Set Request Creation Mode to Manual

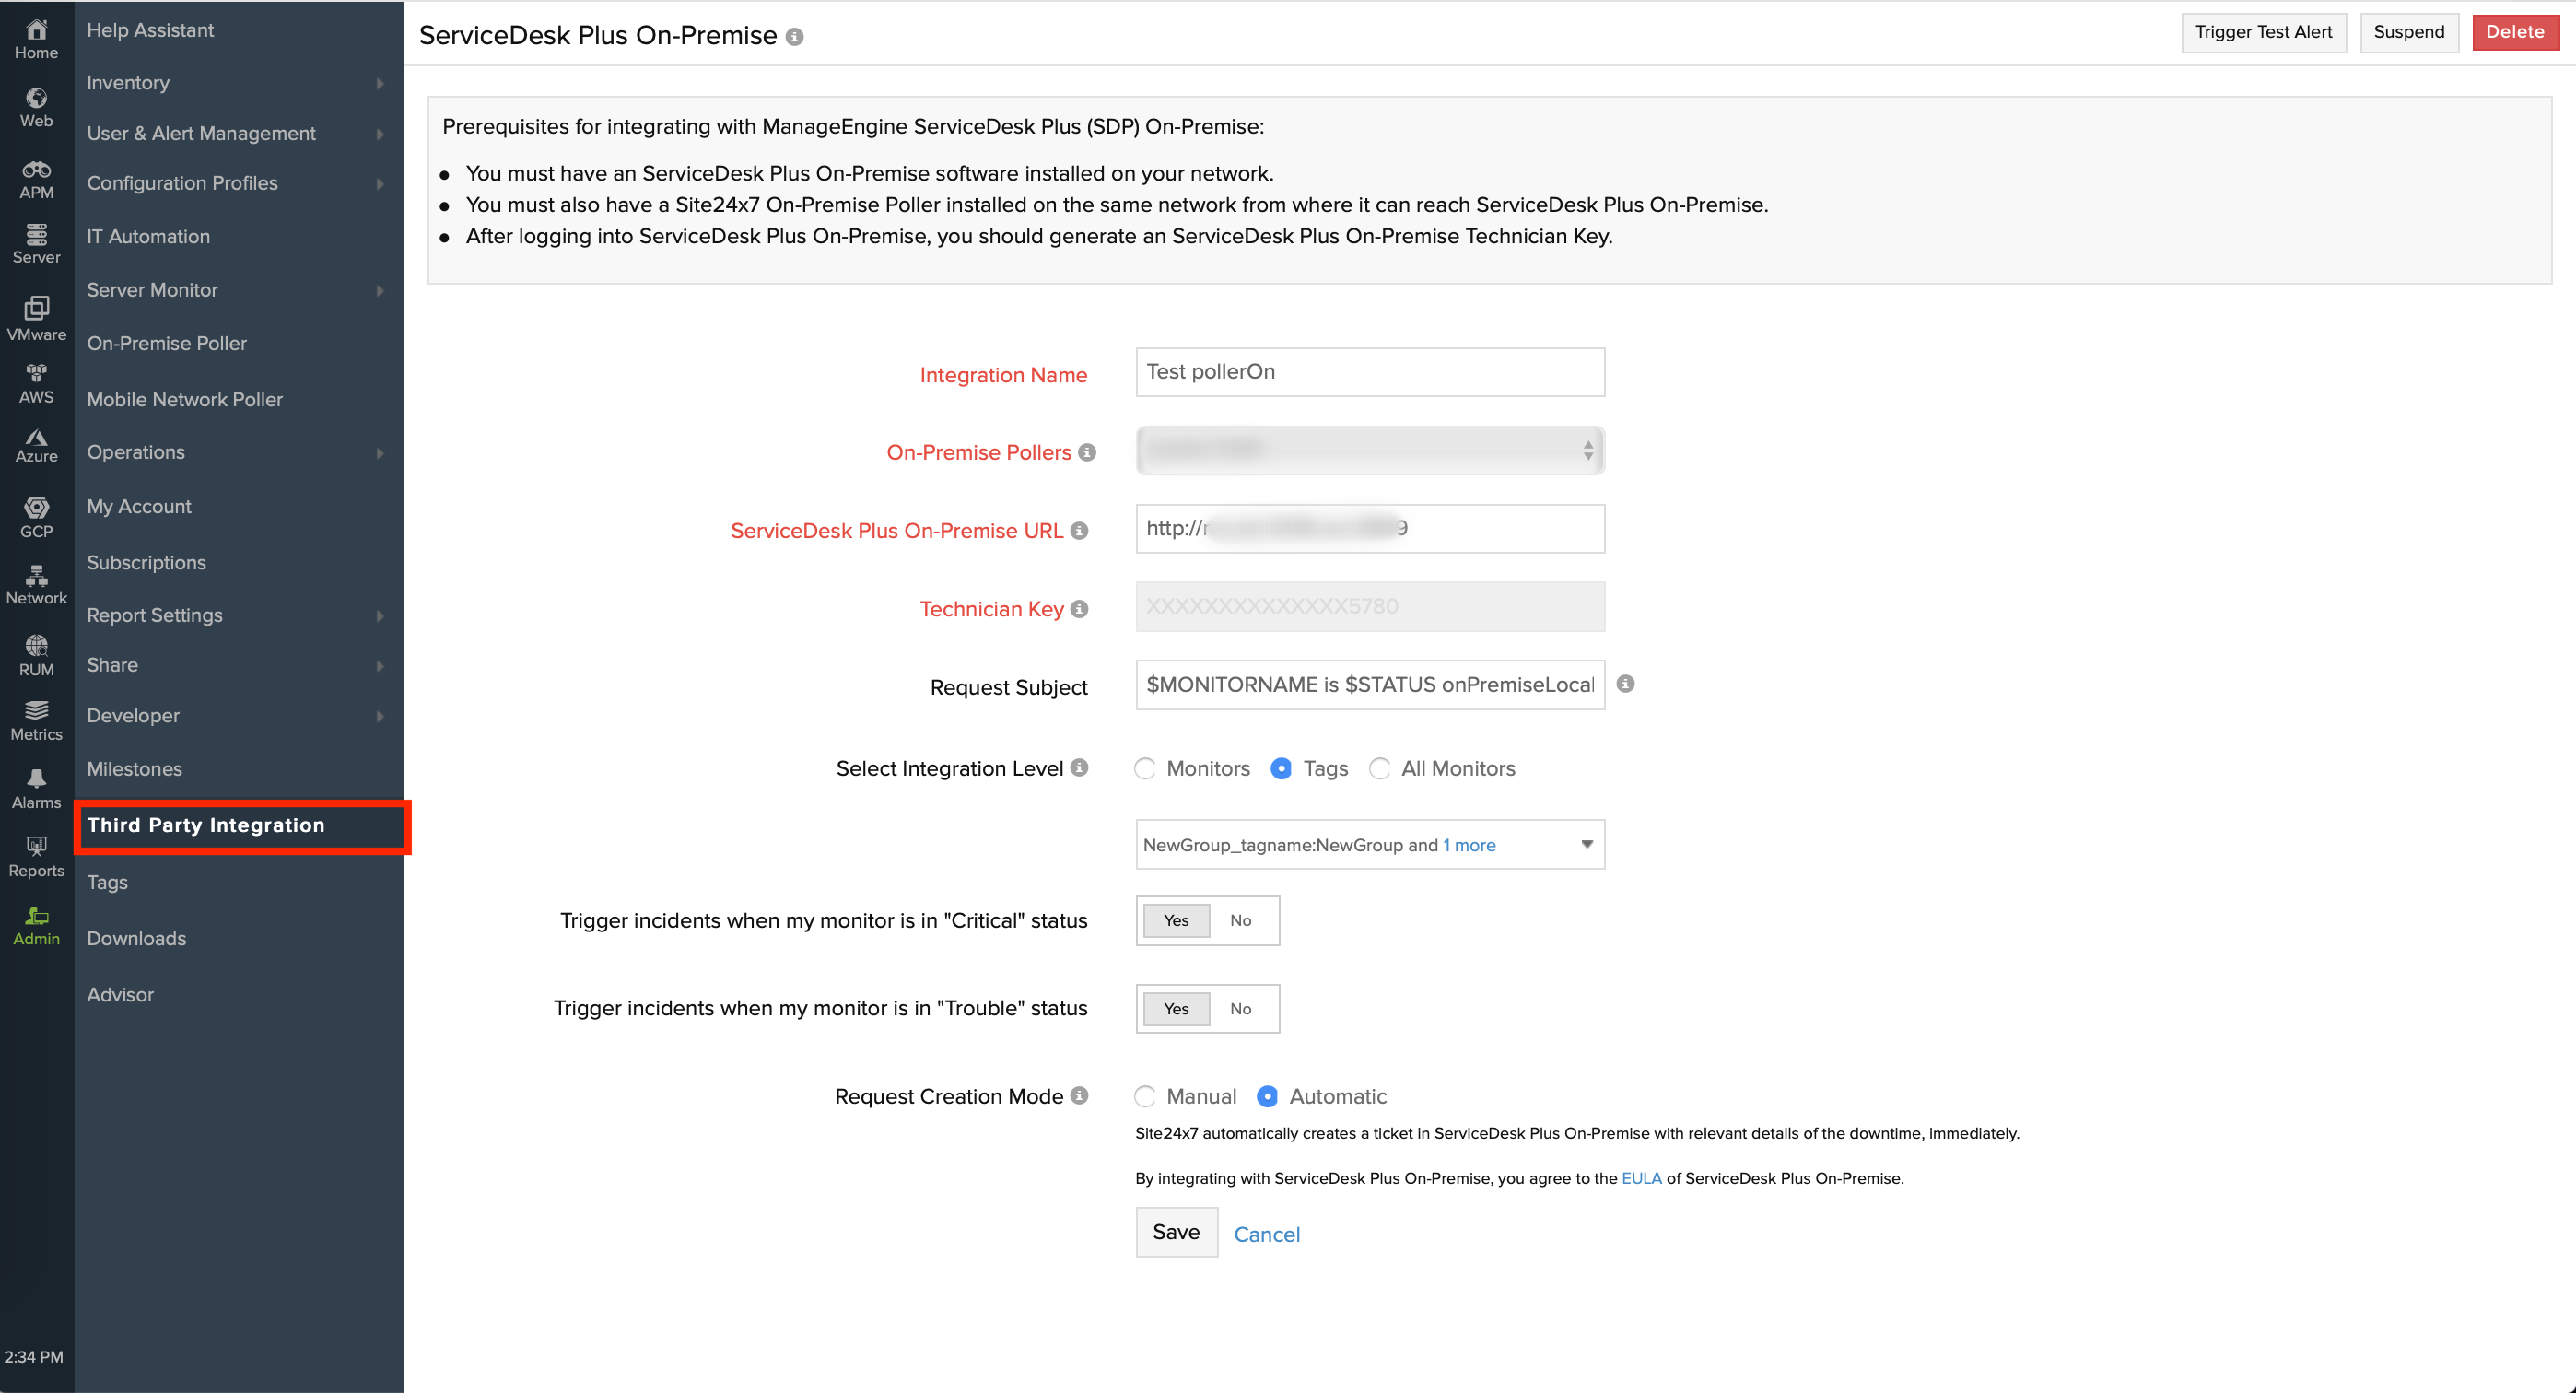1145,1096
